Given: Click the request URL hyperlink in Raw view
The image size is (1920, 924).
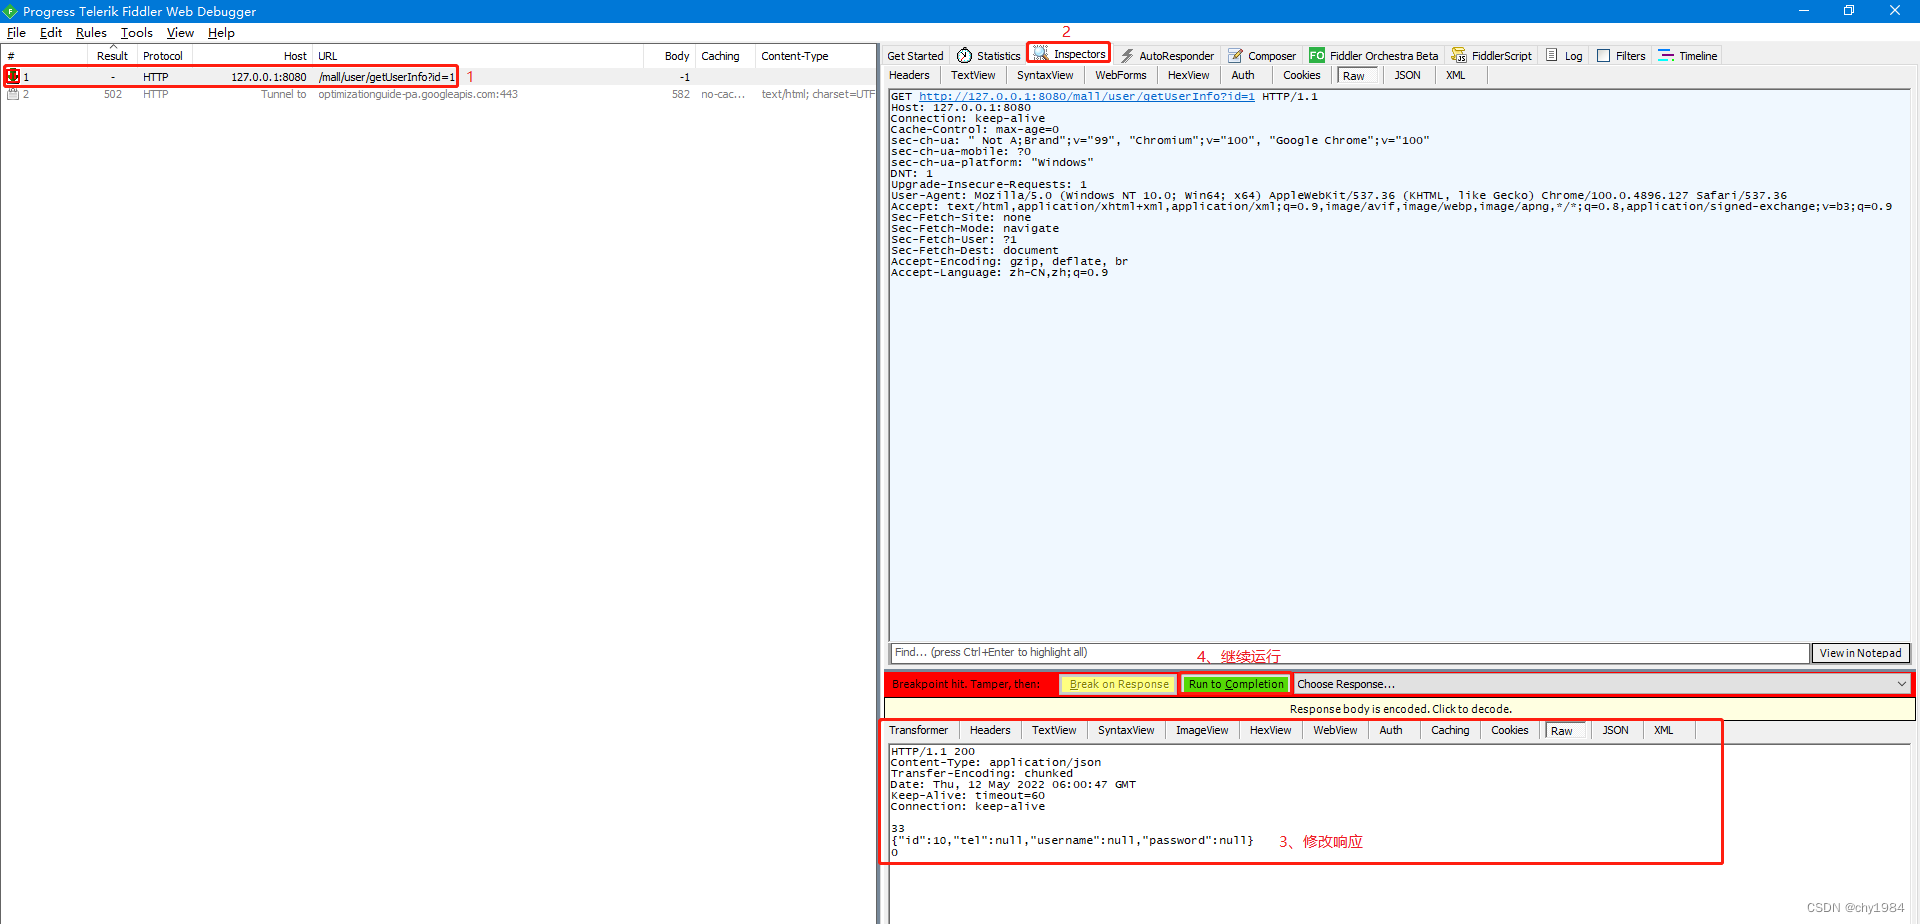Looking at the screenshot, I should tap(1086, 97).
